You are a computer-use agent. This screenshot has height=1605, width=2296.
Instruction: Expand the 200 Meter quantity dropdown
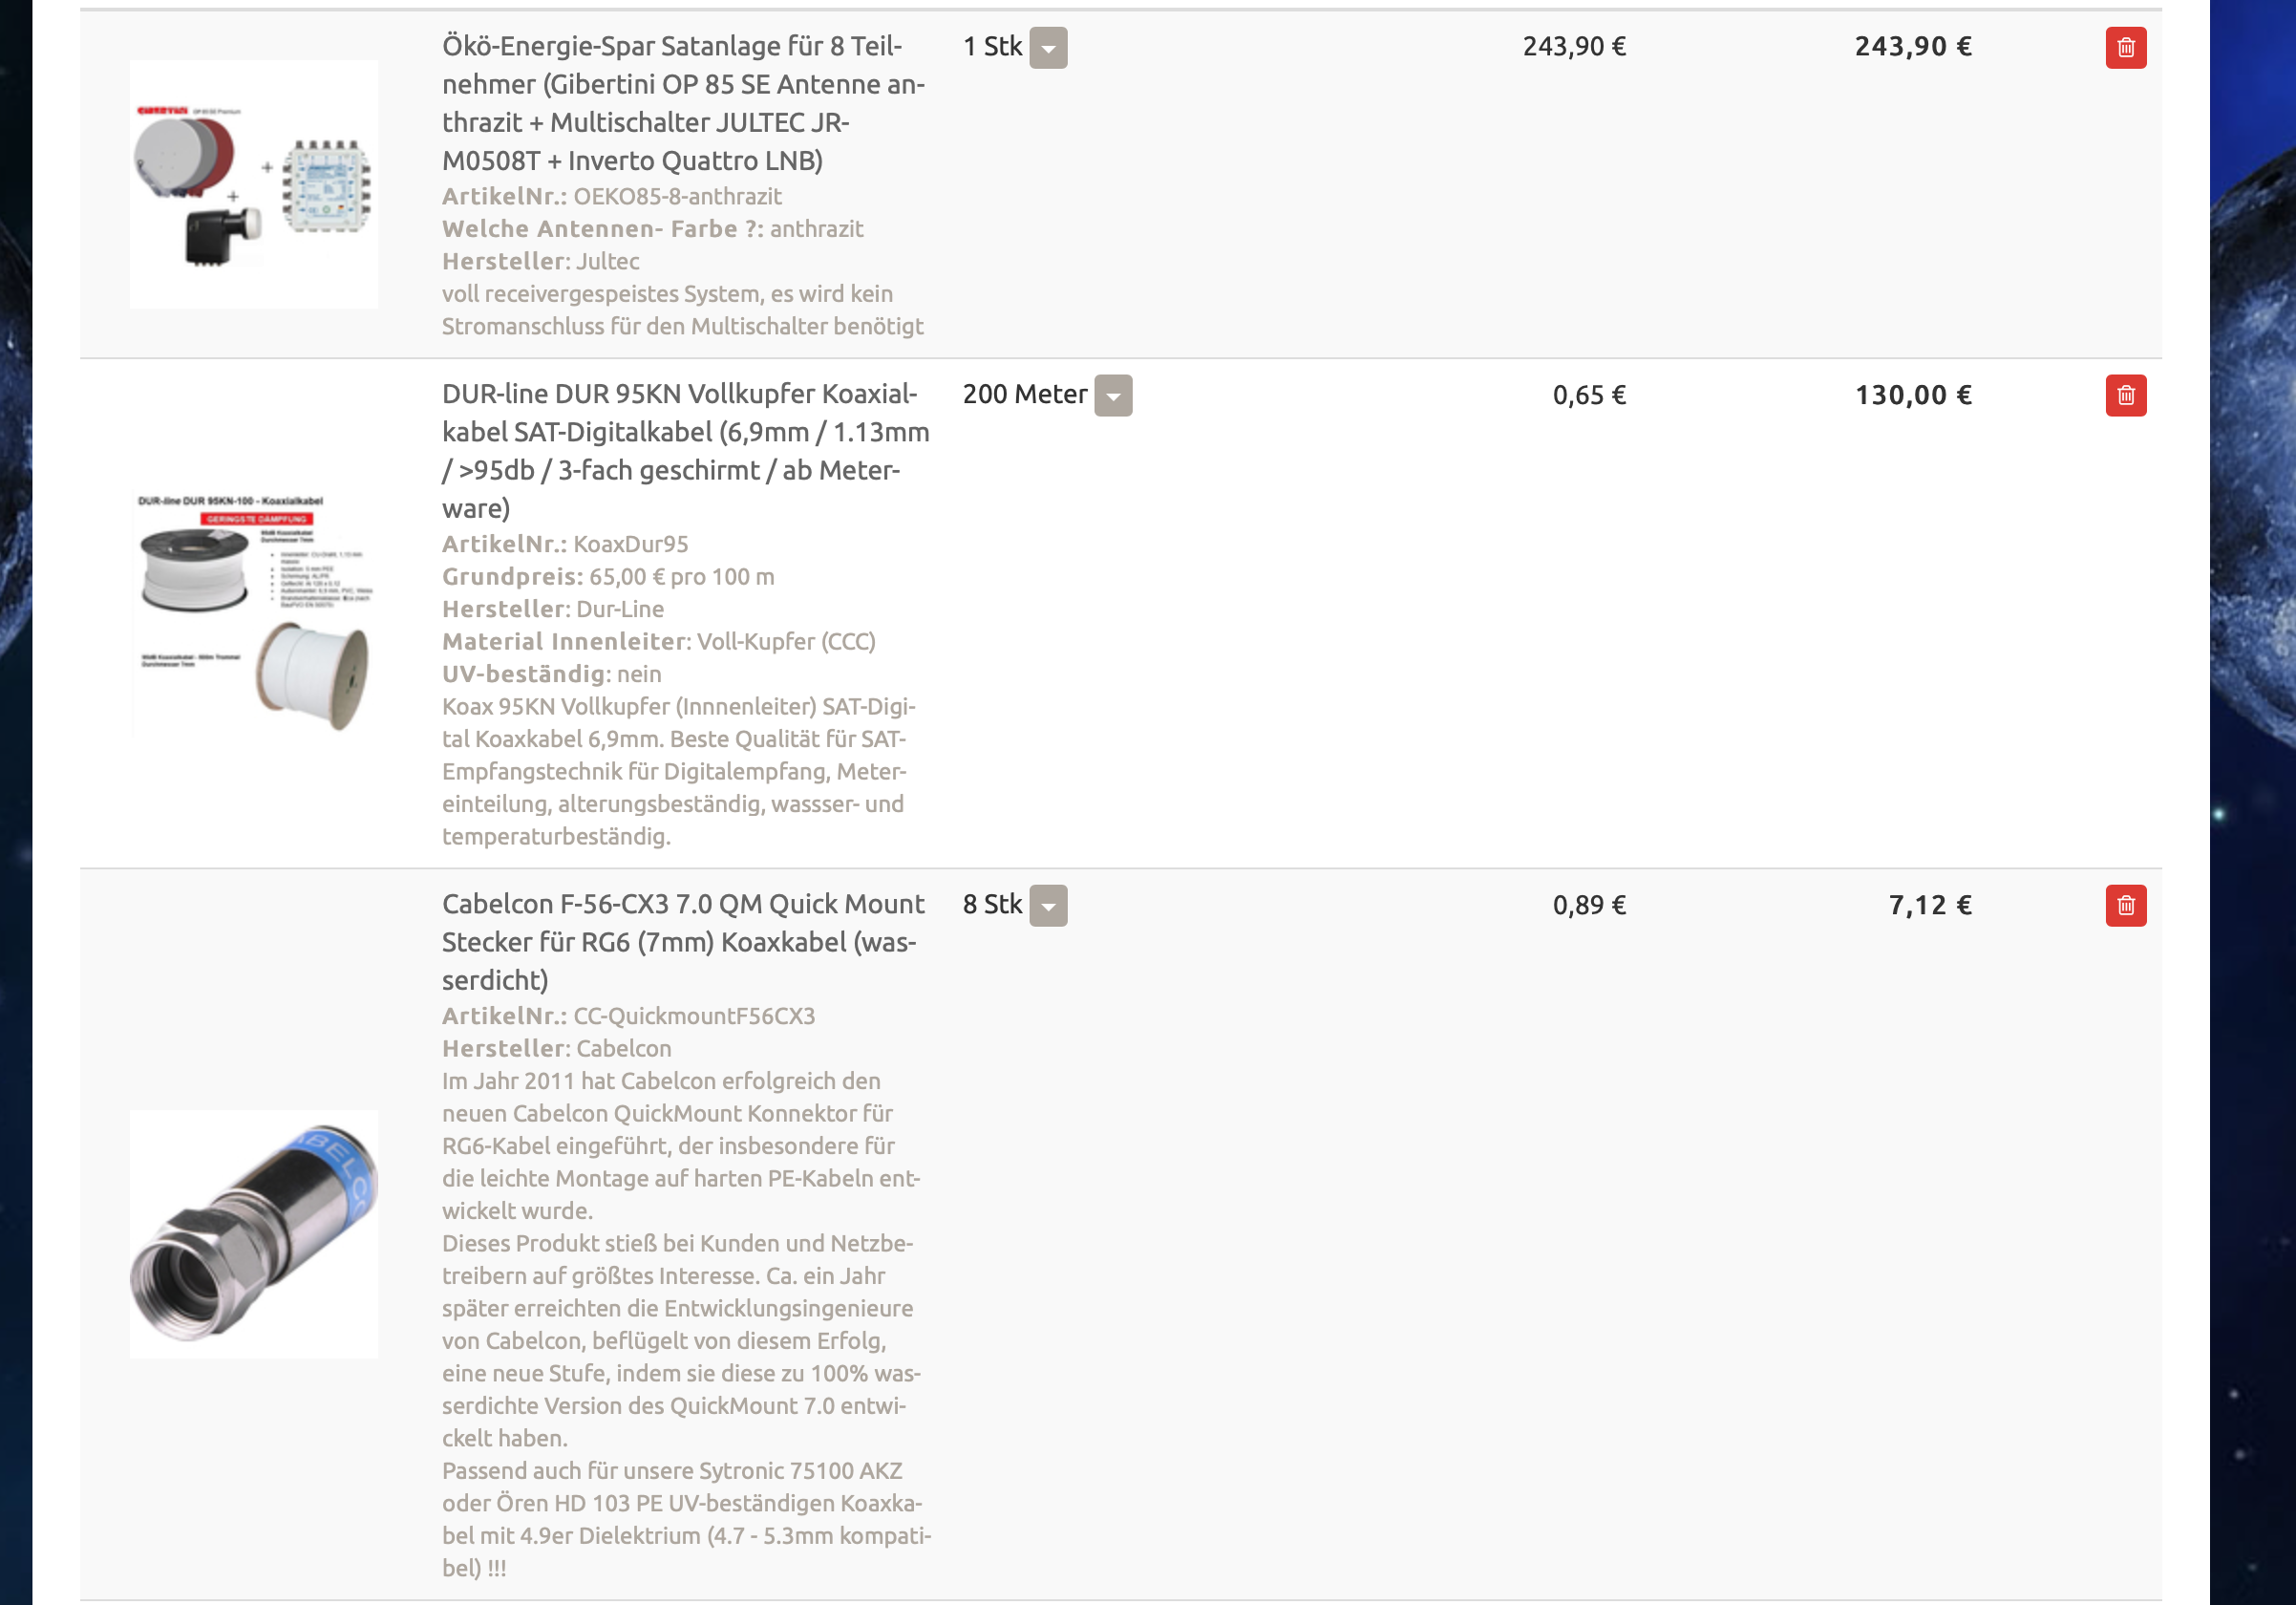pos(1113,396)
